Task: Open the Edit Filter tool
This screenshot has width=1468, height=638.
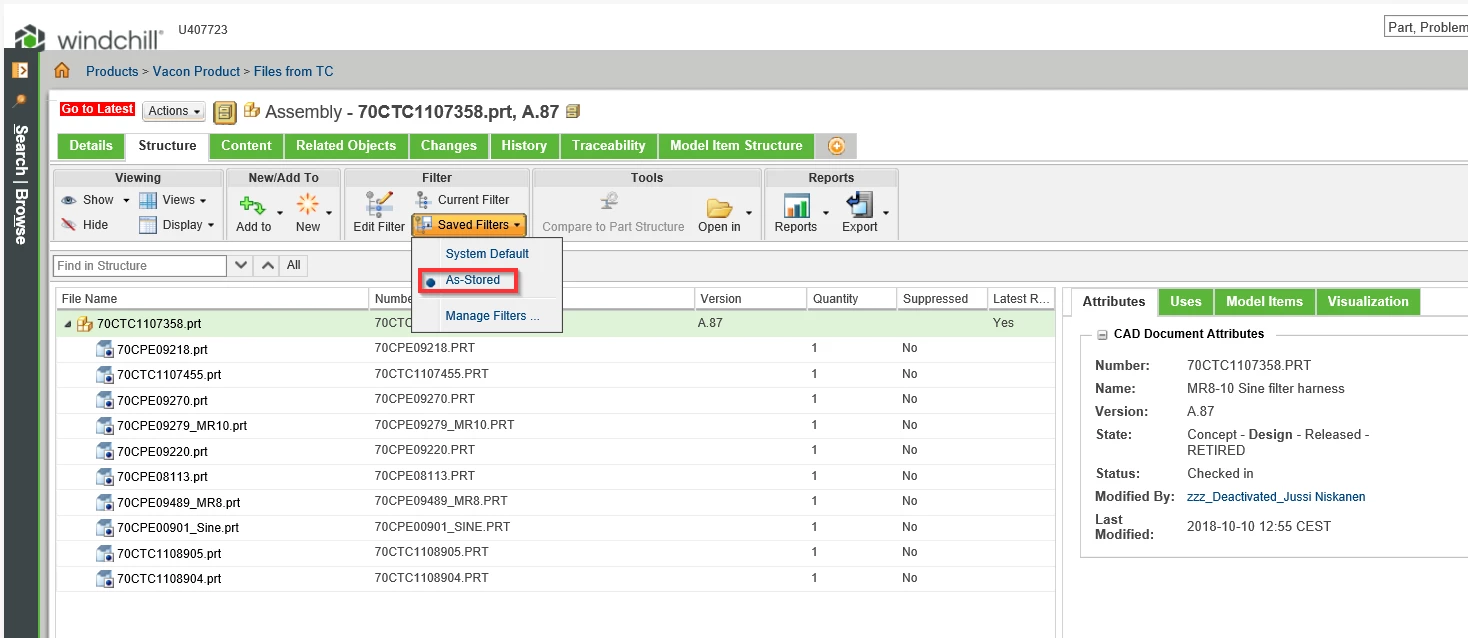Action: [379, 213]
